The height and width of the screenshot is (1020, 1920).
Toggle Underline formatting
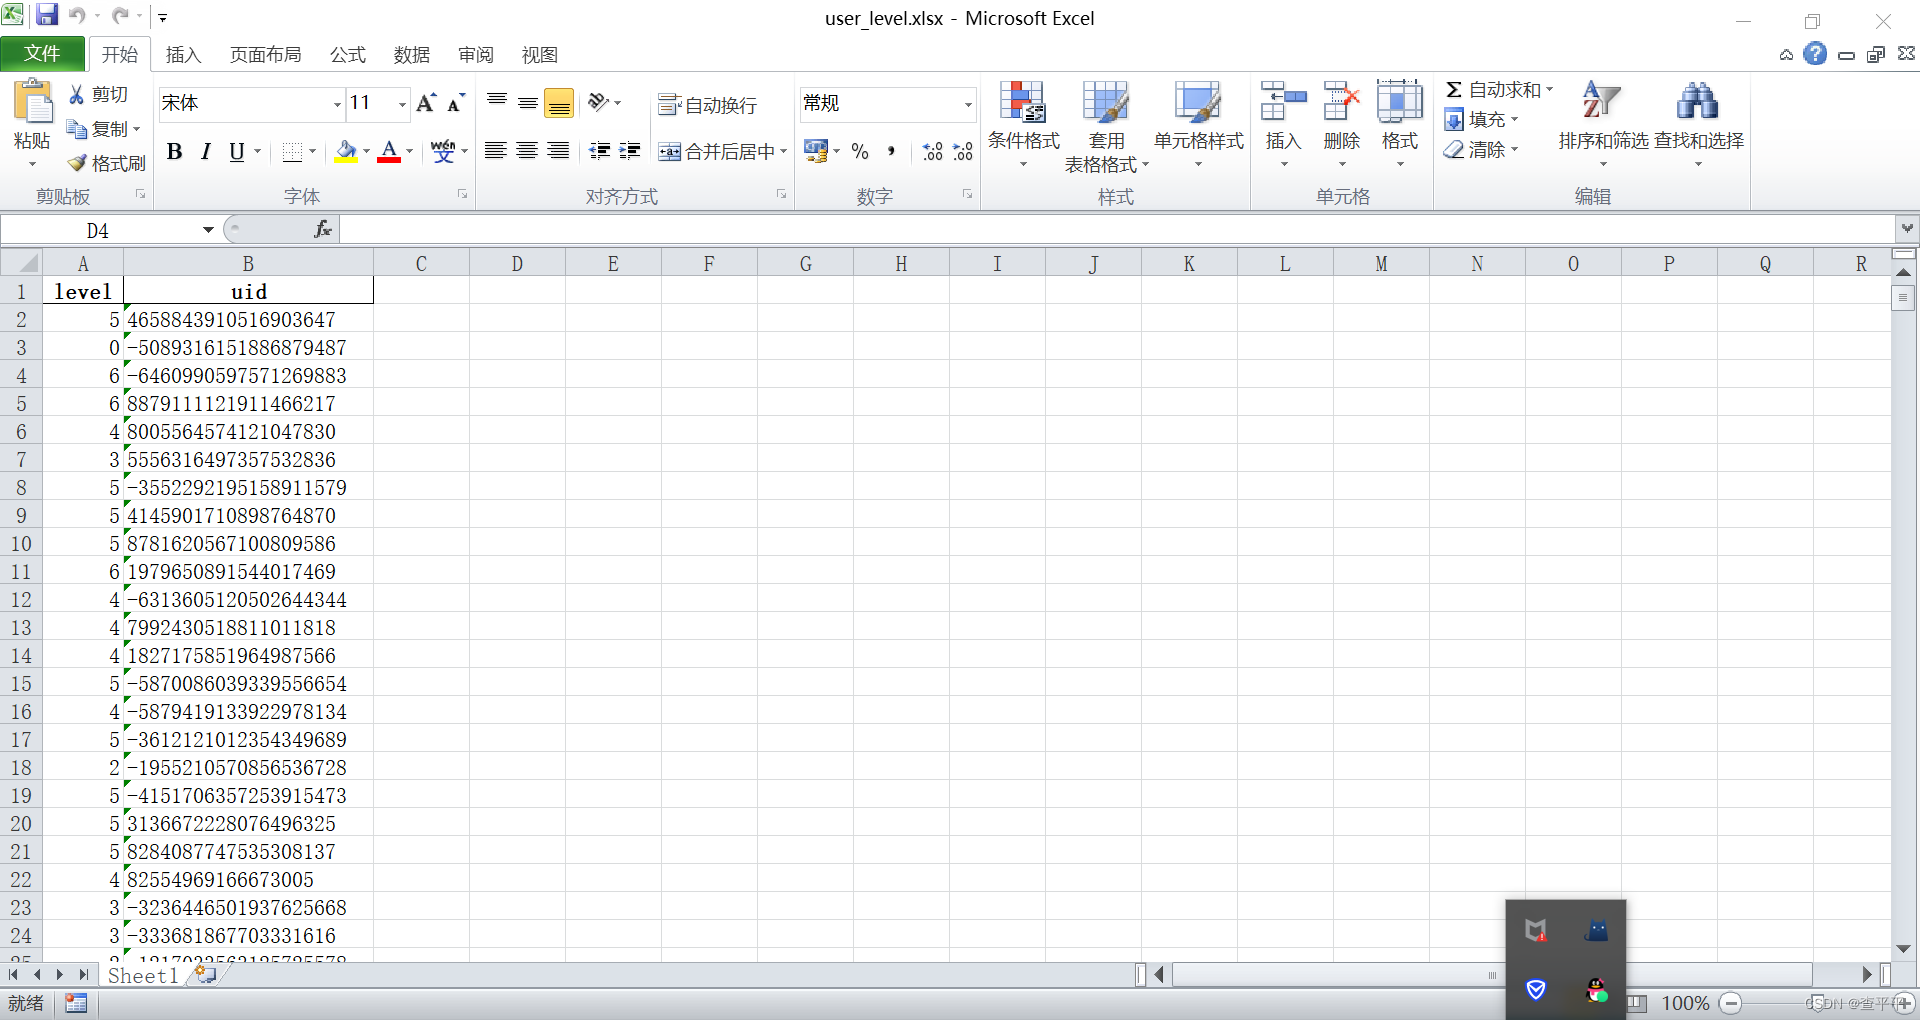[x=236, y=151]
